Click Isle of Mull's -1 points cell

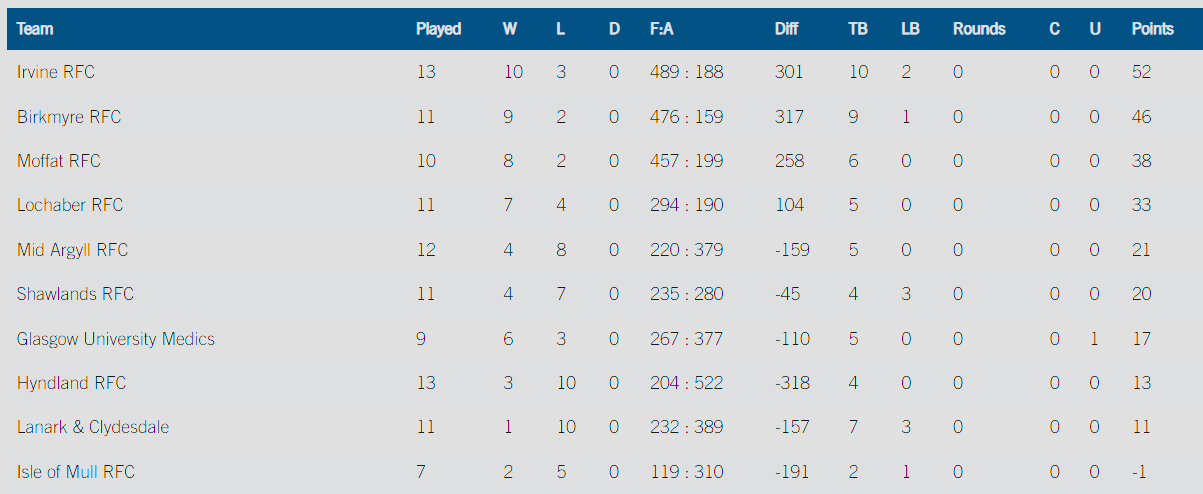tap(1139, 472)
